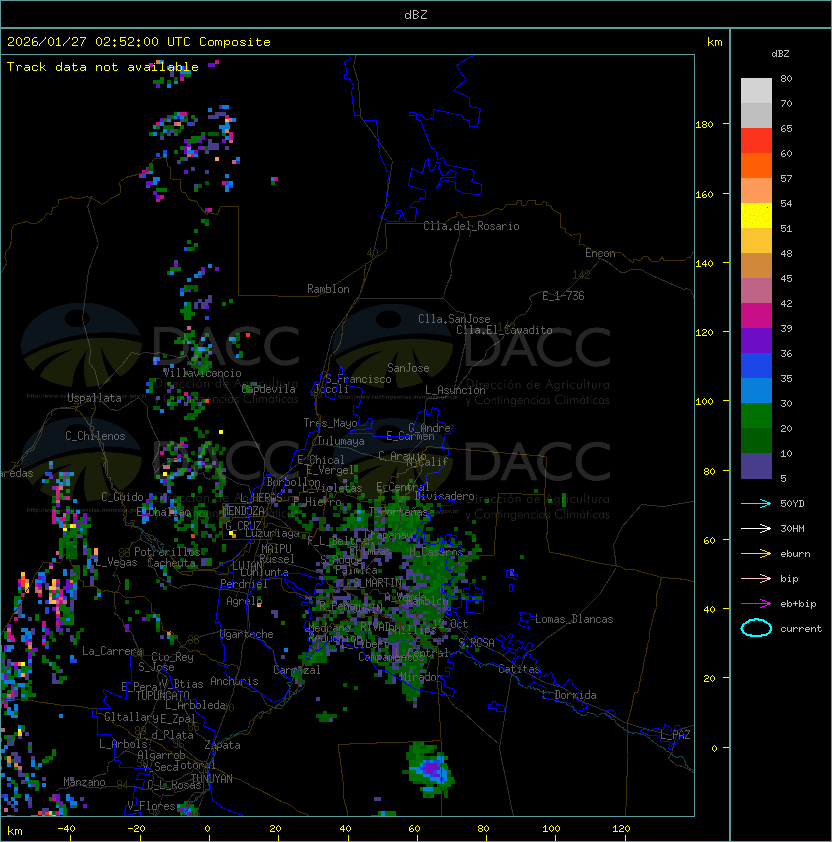
Task: Click the dBZ title at top
Action: (416, 14)
